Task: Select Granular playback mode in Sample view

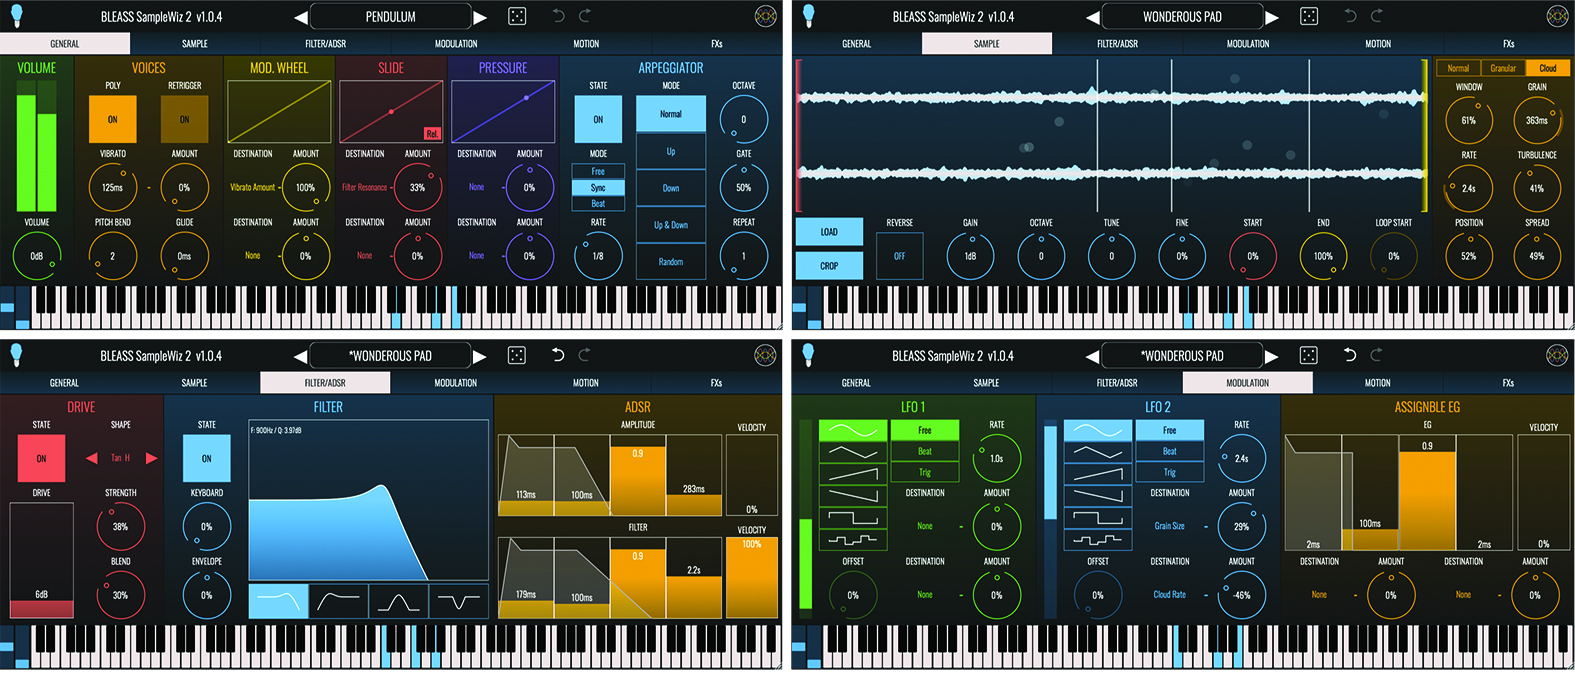Action: (x=1503, y=68)
